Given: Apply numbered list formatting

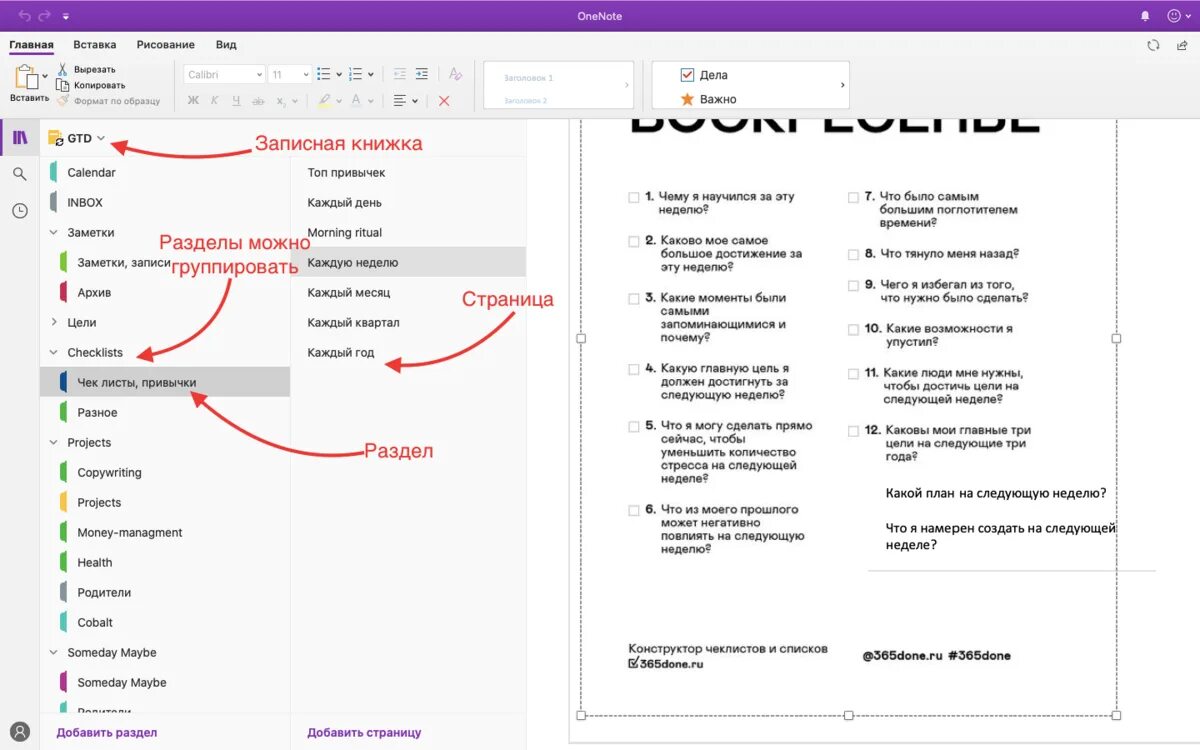Looking at the screenshot, I should coord(355,74).
